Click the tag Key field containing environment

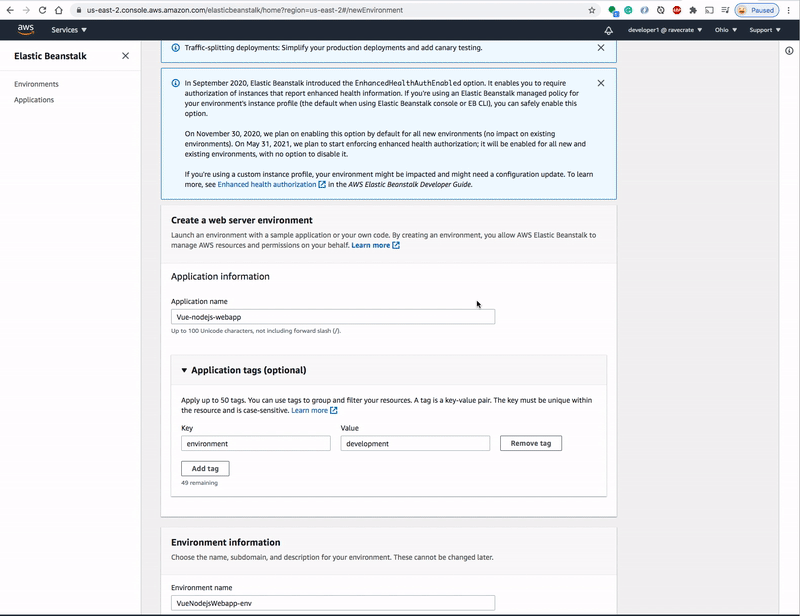pyautogui.click(x=256, y=443)
